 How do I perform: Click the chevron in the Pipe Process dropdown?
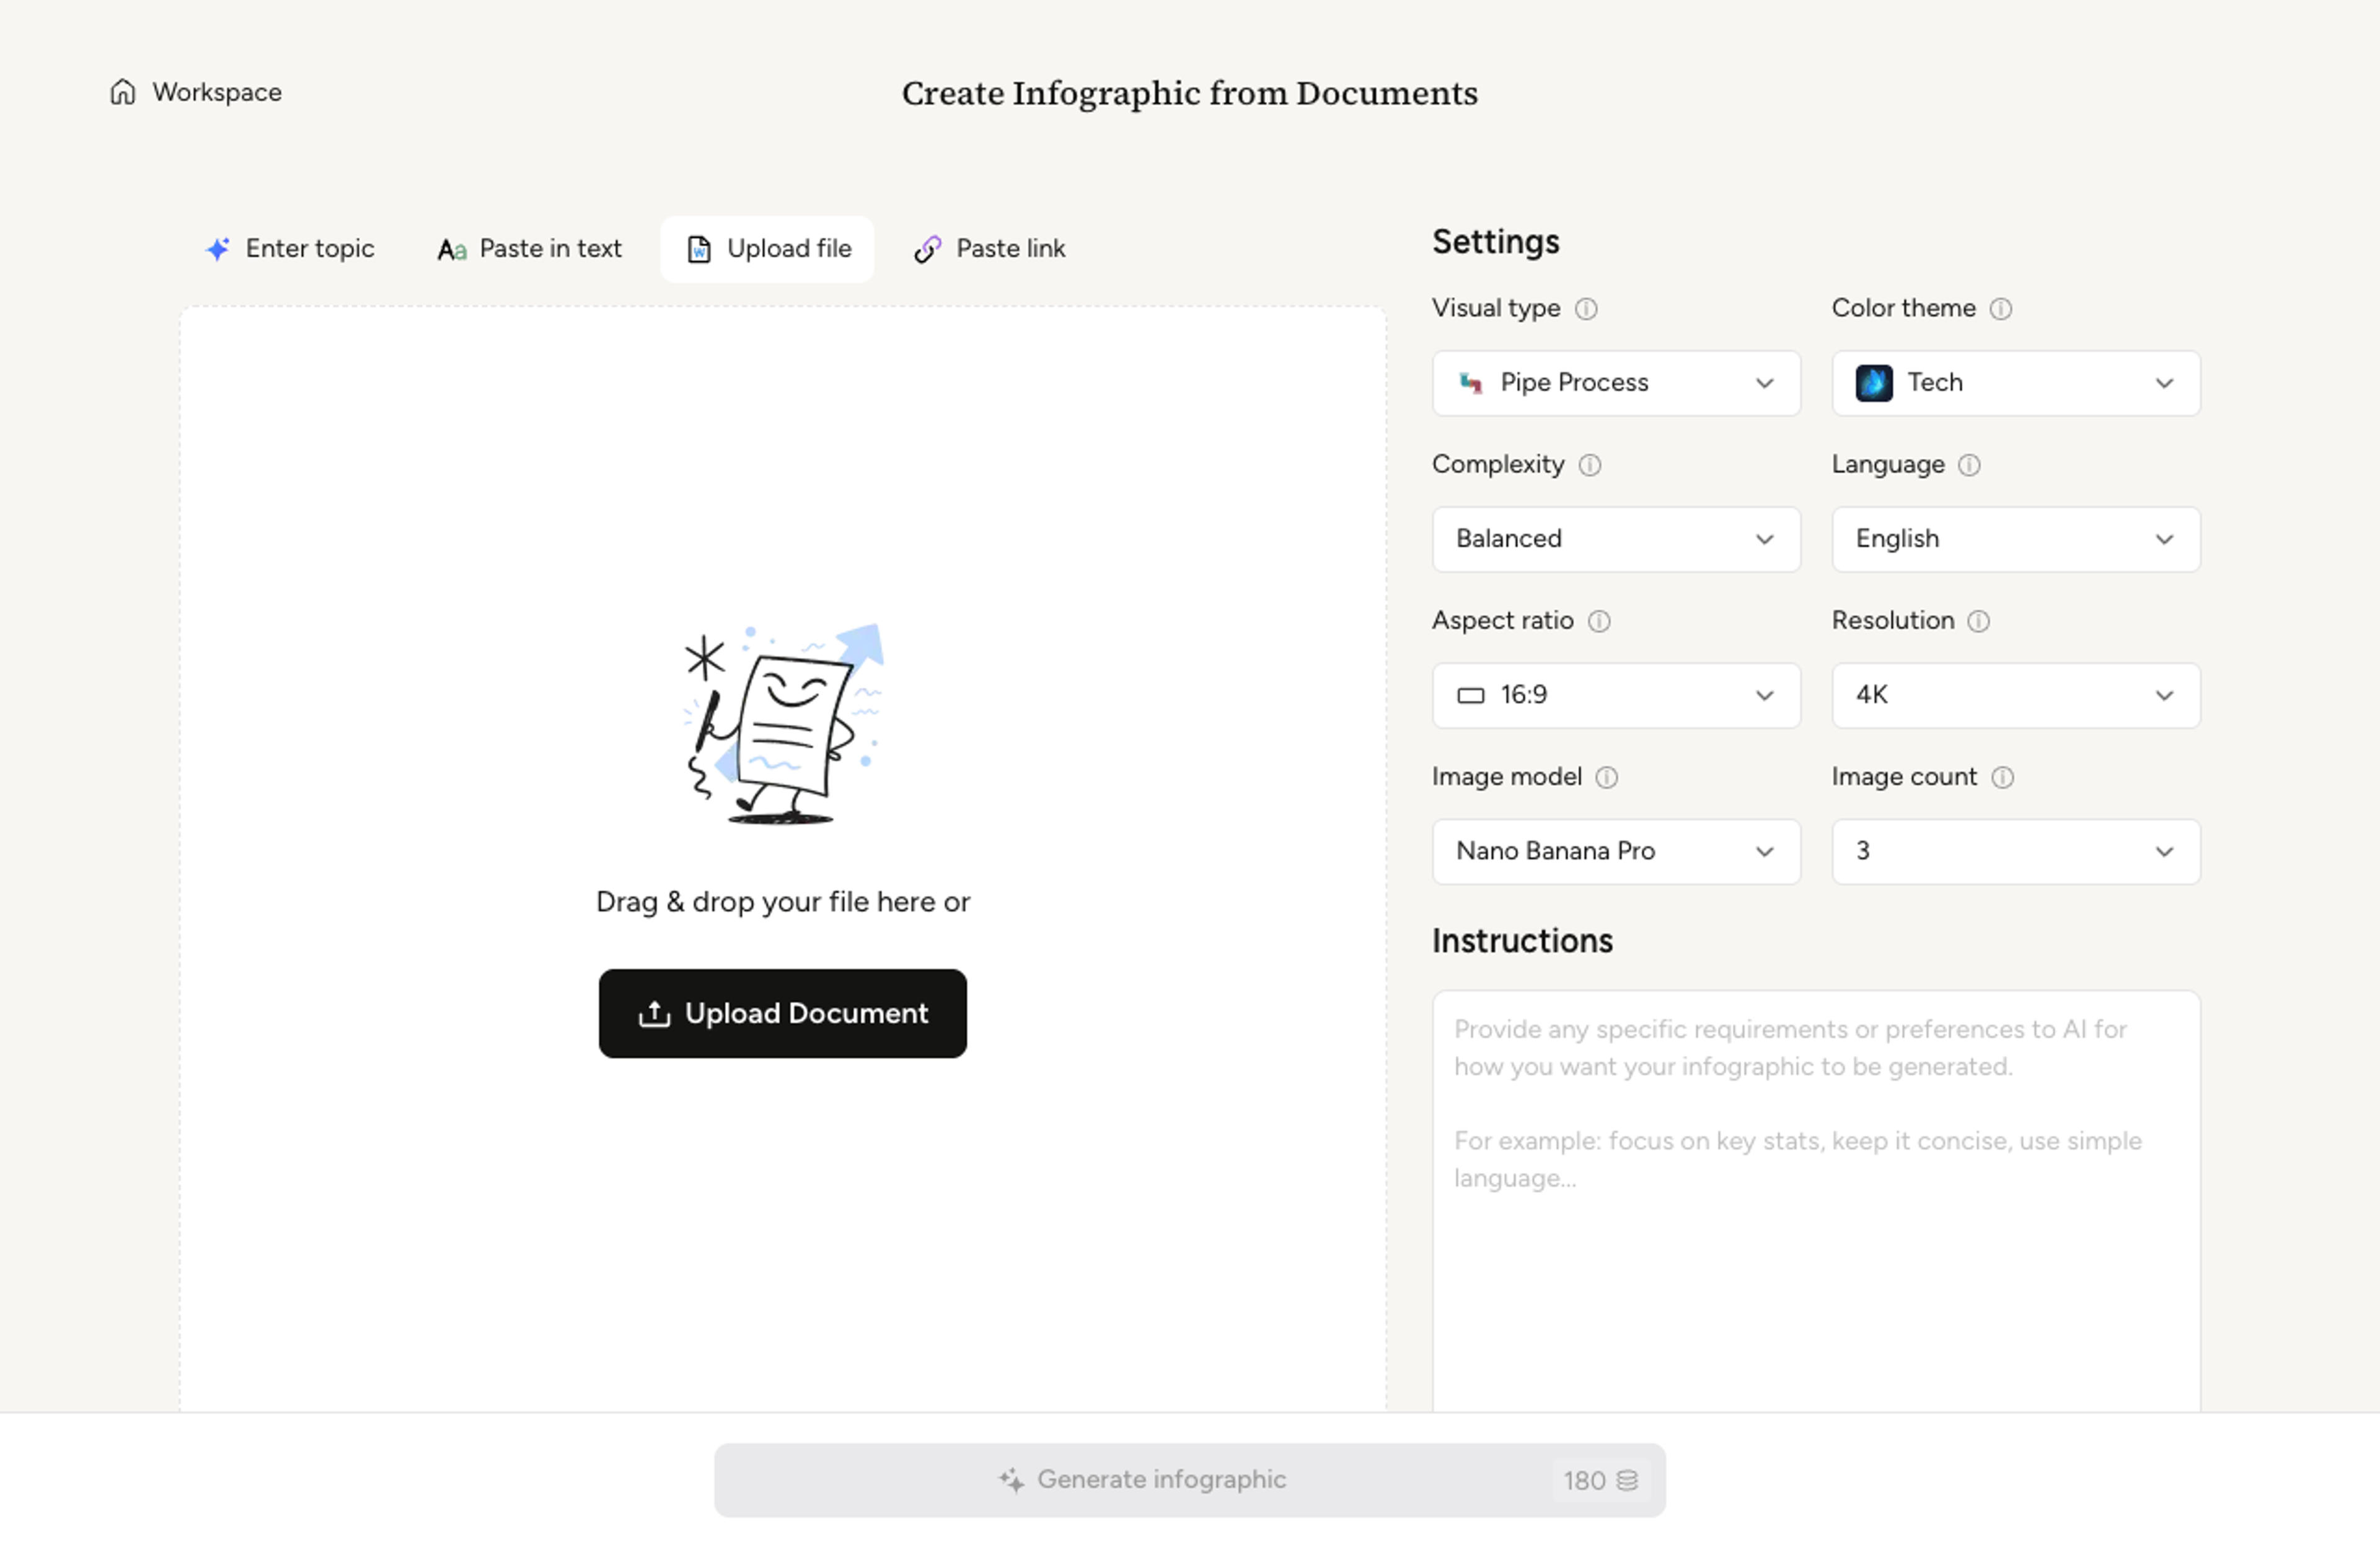click(1764, 383)
